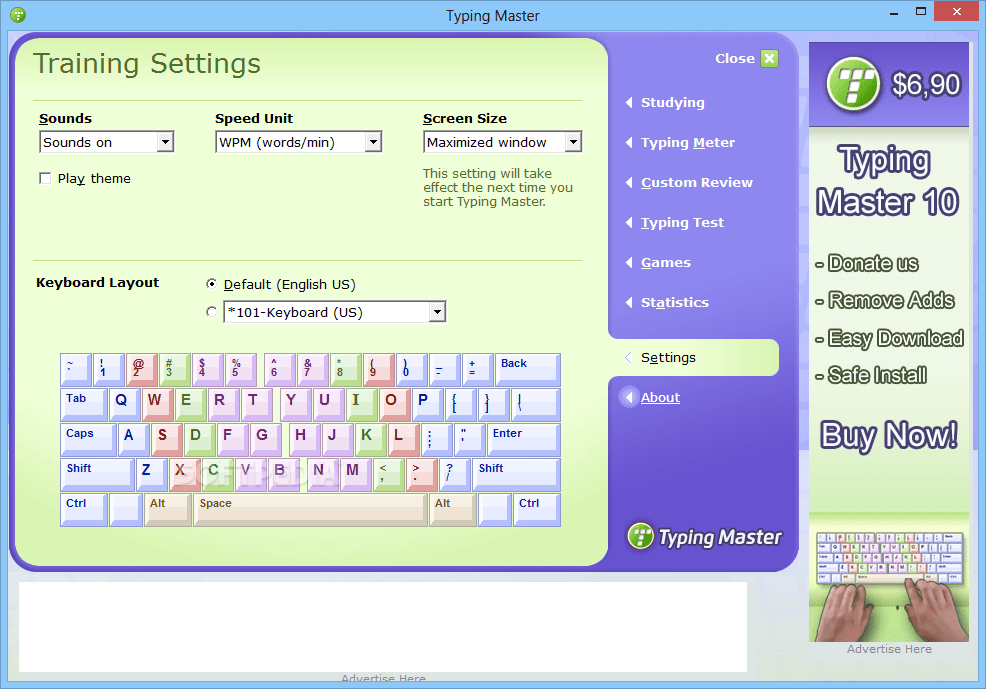Click the round arrow icon beside About
The image size is (986, 689).
coord(628,397)
